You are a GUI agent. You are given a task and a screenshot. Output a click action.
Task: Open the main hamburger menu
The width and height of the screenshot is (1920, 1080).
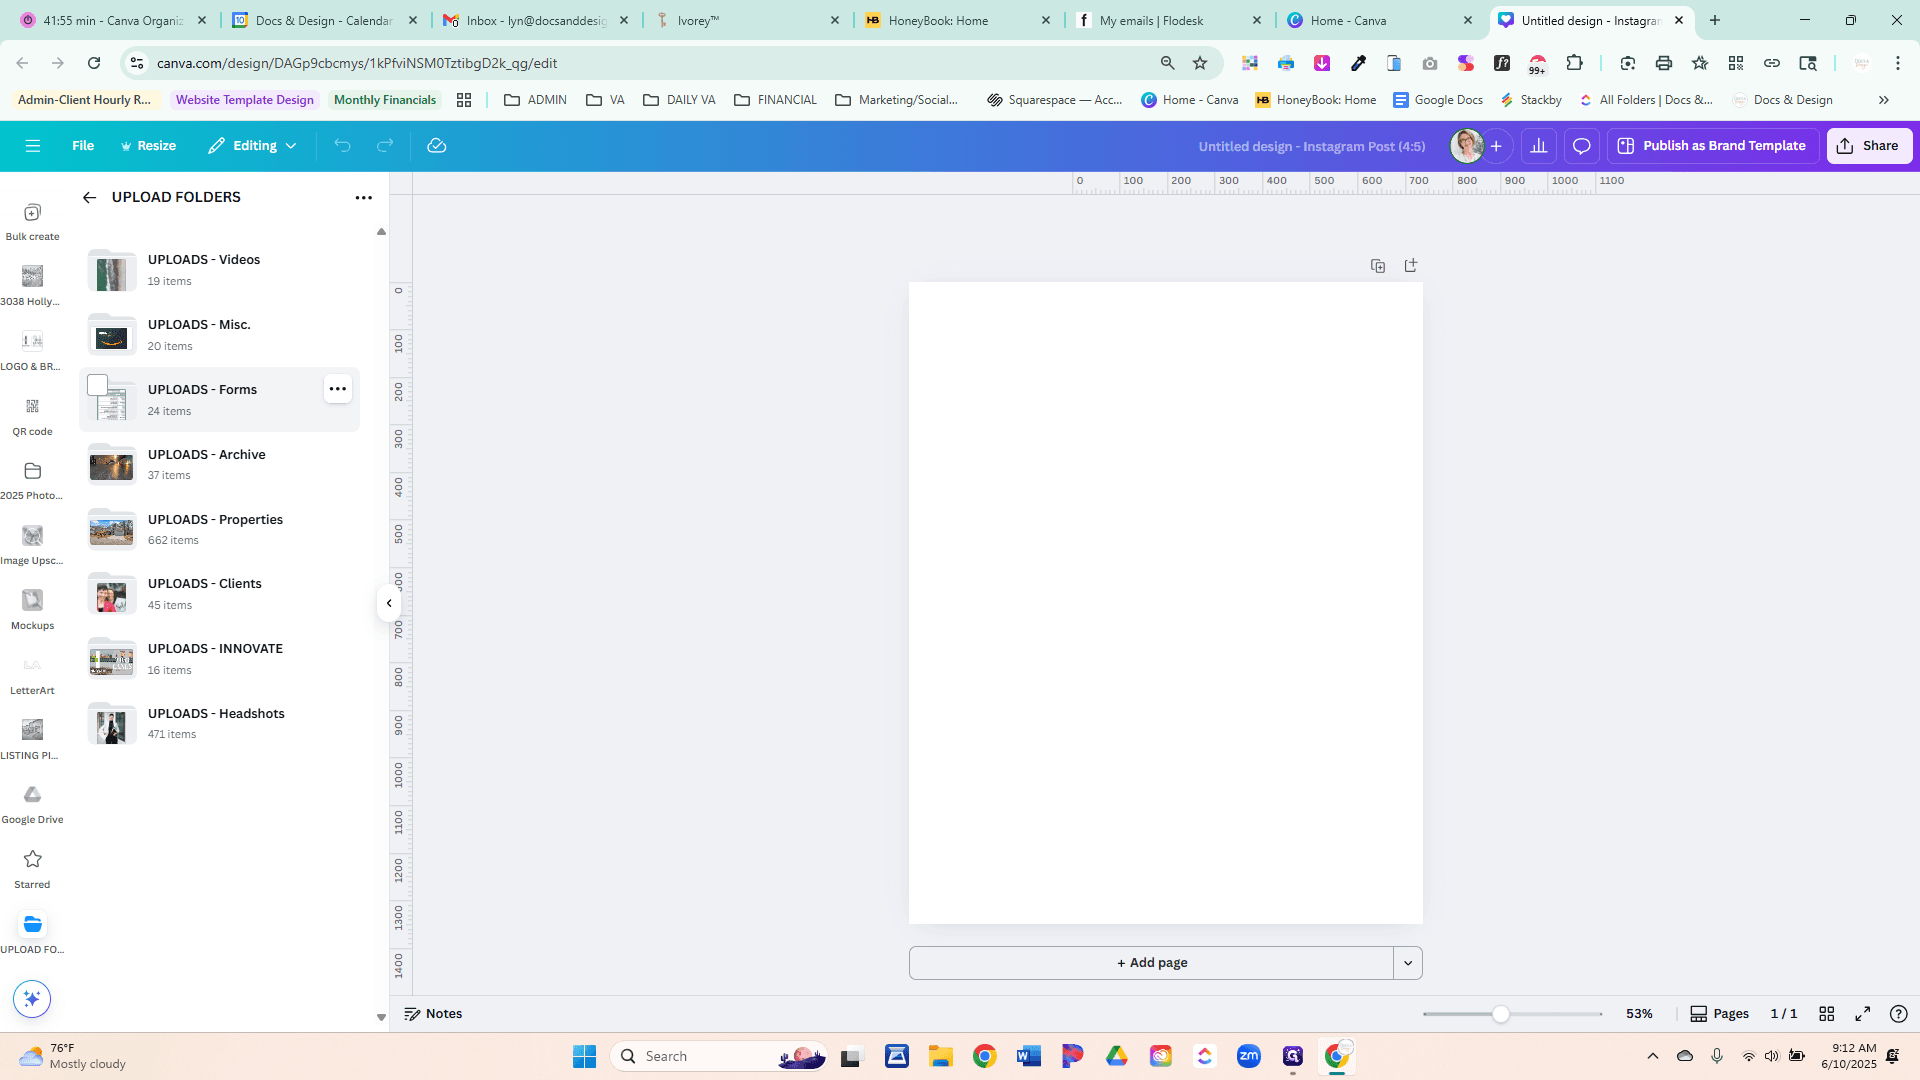click(x=33, y=146)
